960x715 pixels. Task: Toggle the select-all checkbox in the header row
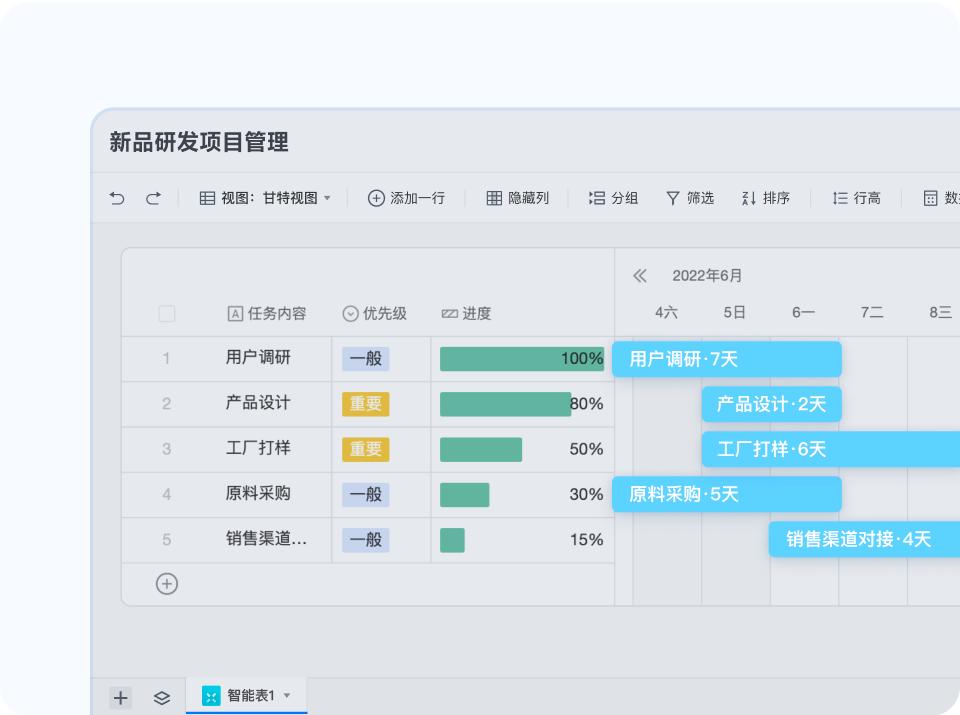167,313
